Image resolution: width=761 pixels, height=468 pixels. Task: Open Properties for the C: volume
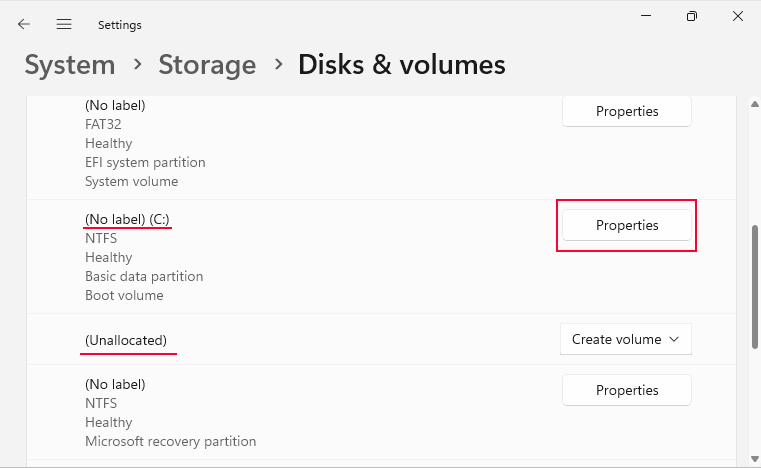pyautogui.click(x=627, y=225)
